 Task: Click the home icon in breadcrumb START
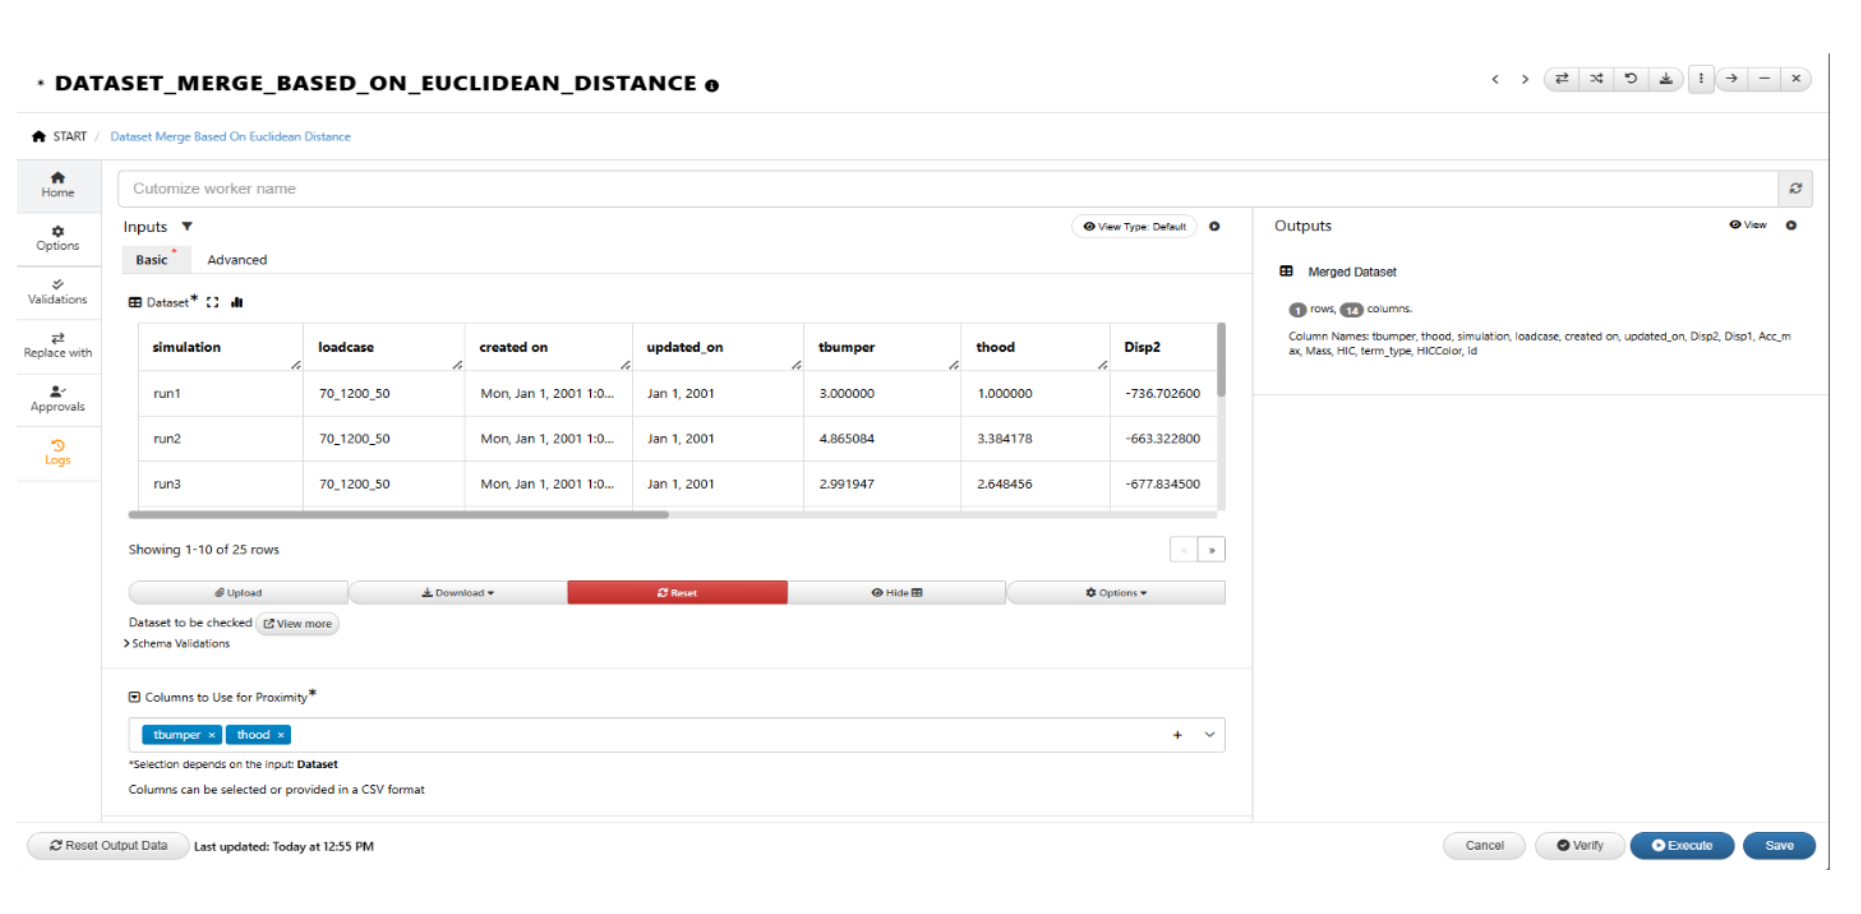[x=39, y=136]
